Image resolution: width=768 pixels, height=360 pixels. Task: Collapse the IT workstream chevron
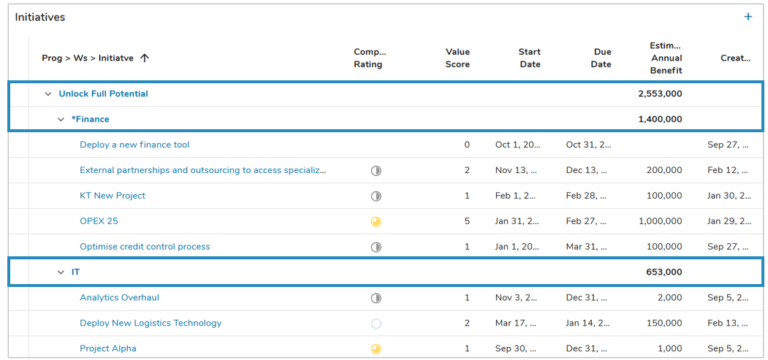pos(61,272)
